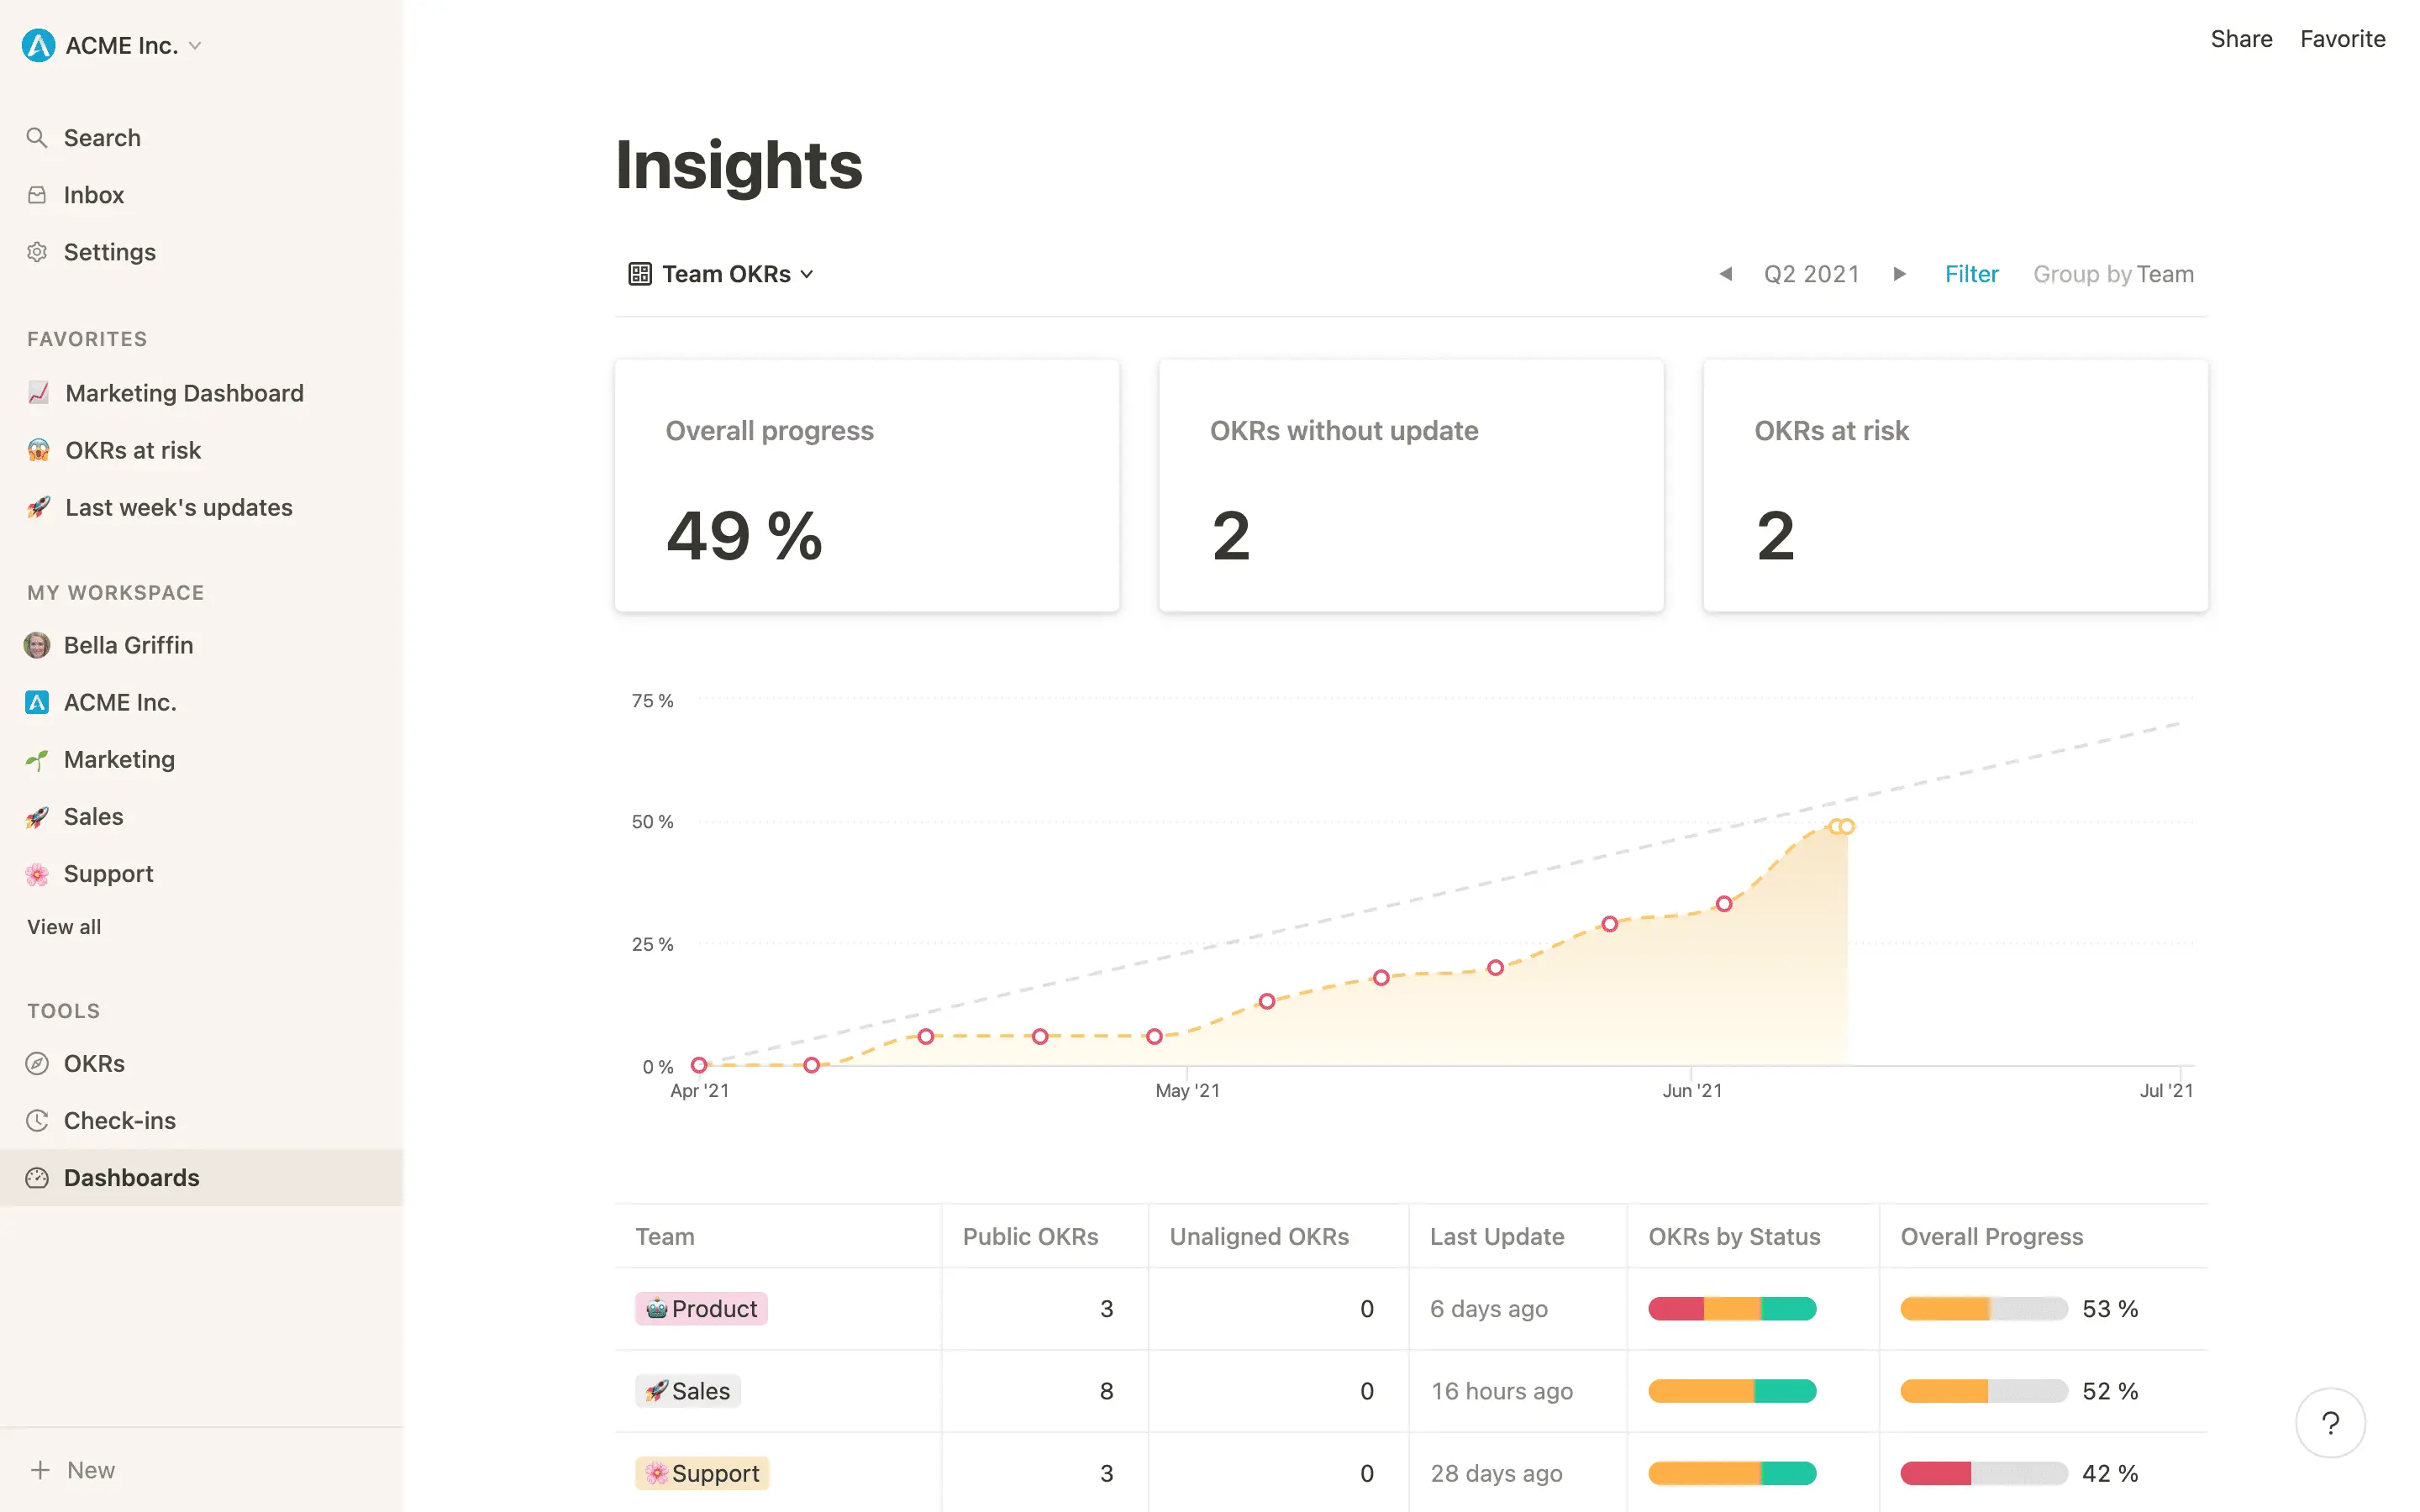
Task: Open the Sales workspace item
Action: [x=93, y=817]
